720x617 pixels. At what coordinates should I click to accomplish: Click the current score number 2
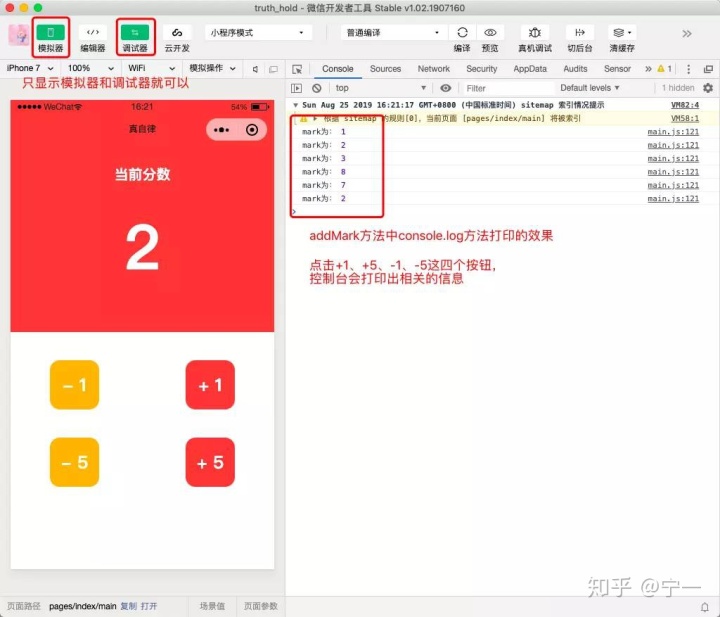tap(142, 248)
